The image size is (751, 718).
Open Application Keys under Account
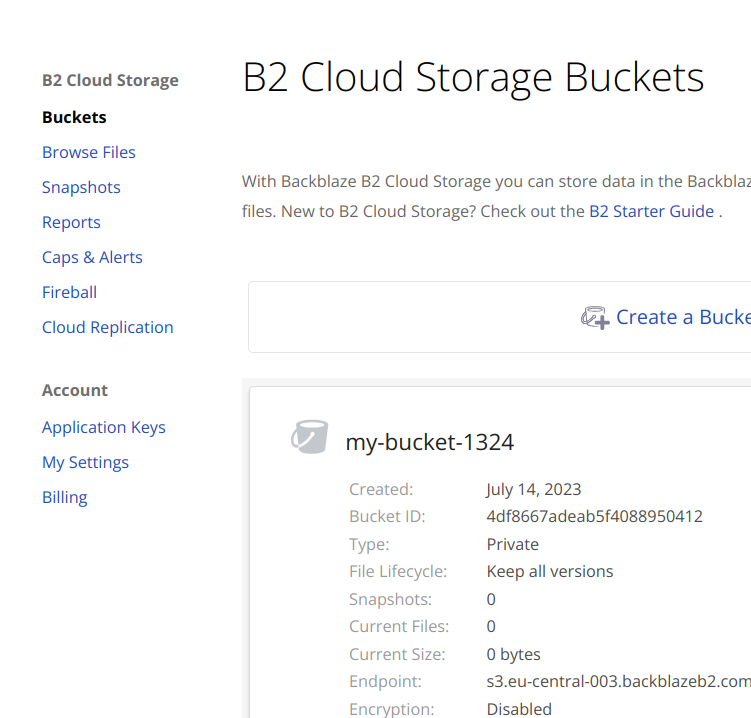click(103, 427)
